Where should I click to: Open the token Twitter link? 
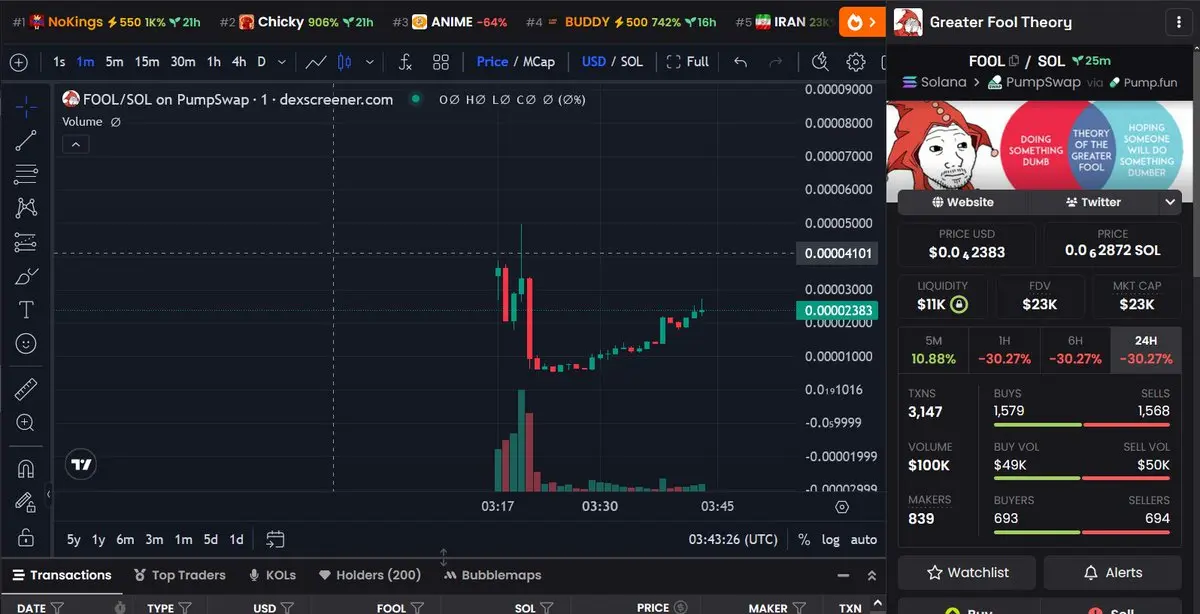(x=1093, y=202)
